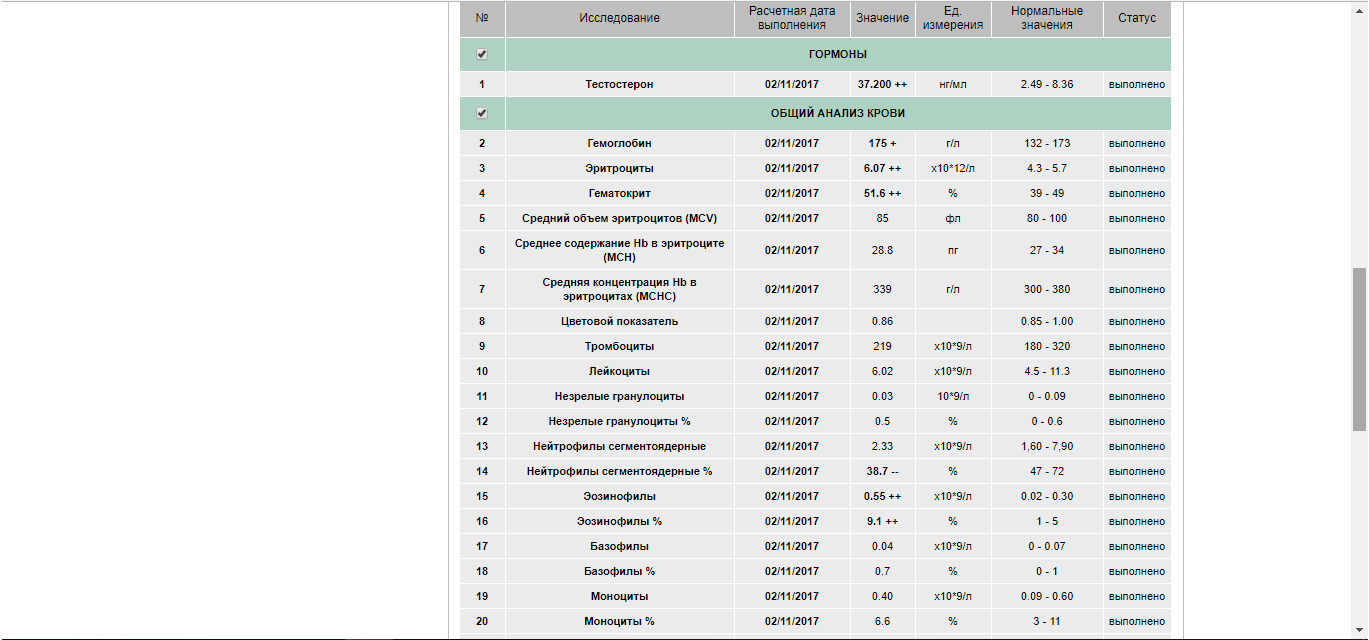Click the Нормальные значения column header
This screenshot has width=1369, height=640.
click(x=1046, y=18)
